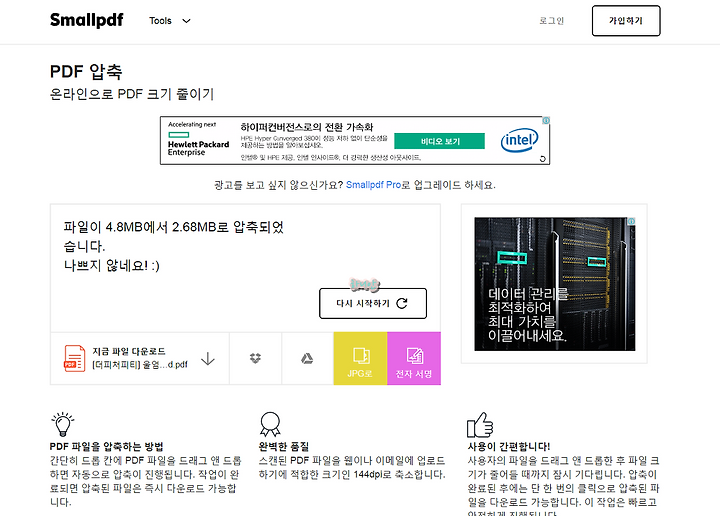Click the award ribbon icon
Screen dimensions: 720x516
pos(270,424)
